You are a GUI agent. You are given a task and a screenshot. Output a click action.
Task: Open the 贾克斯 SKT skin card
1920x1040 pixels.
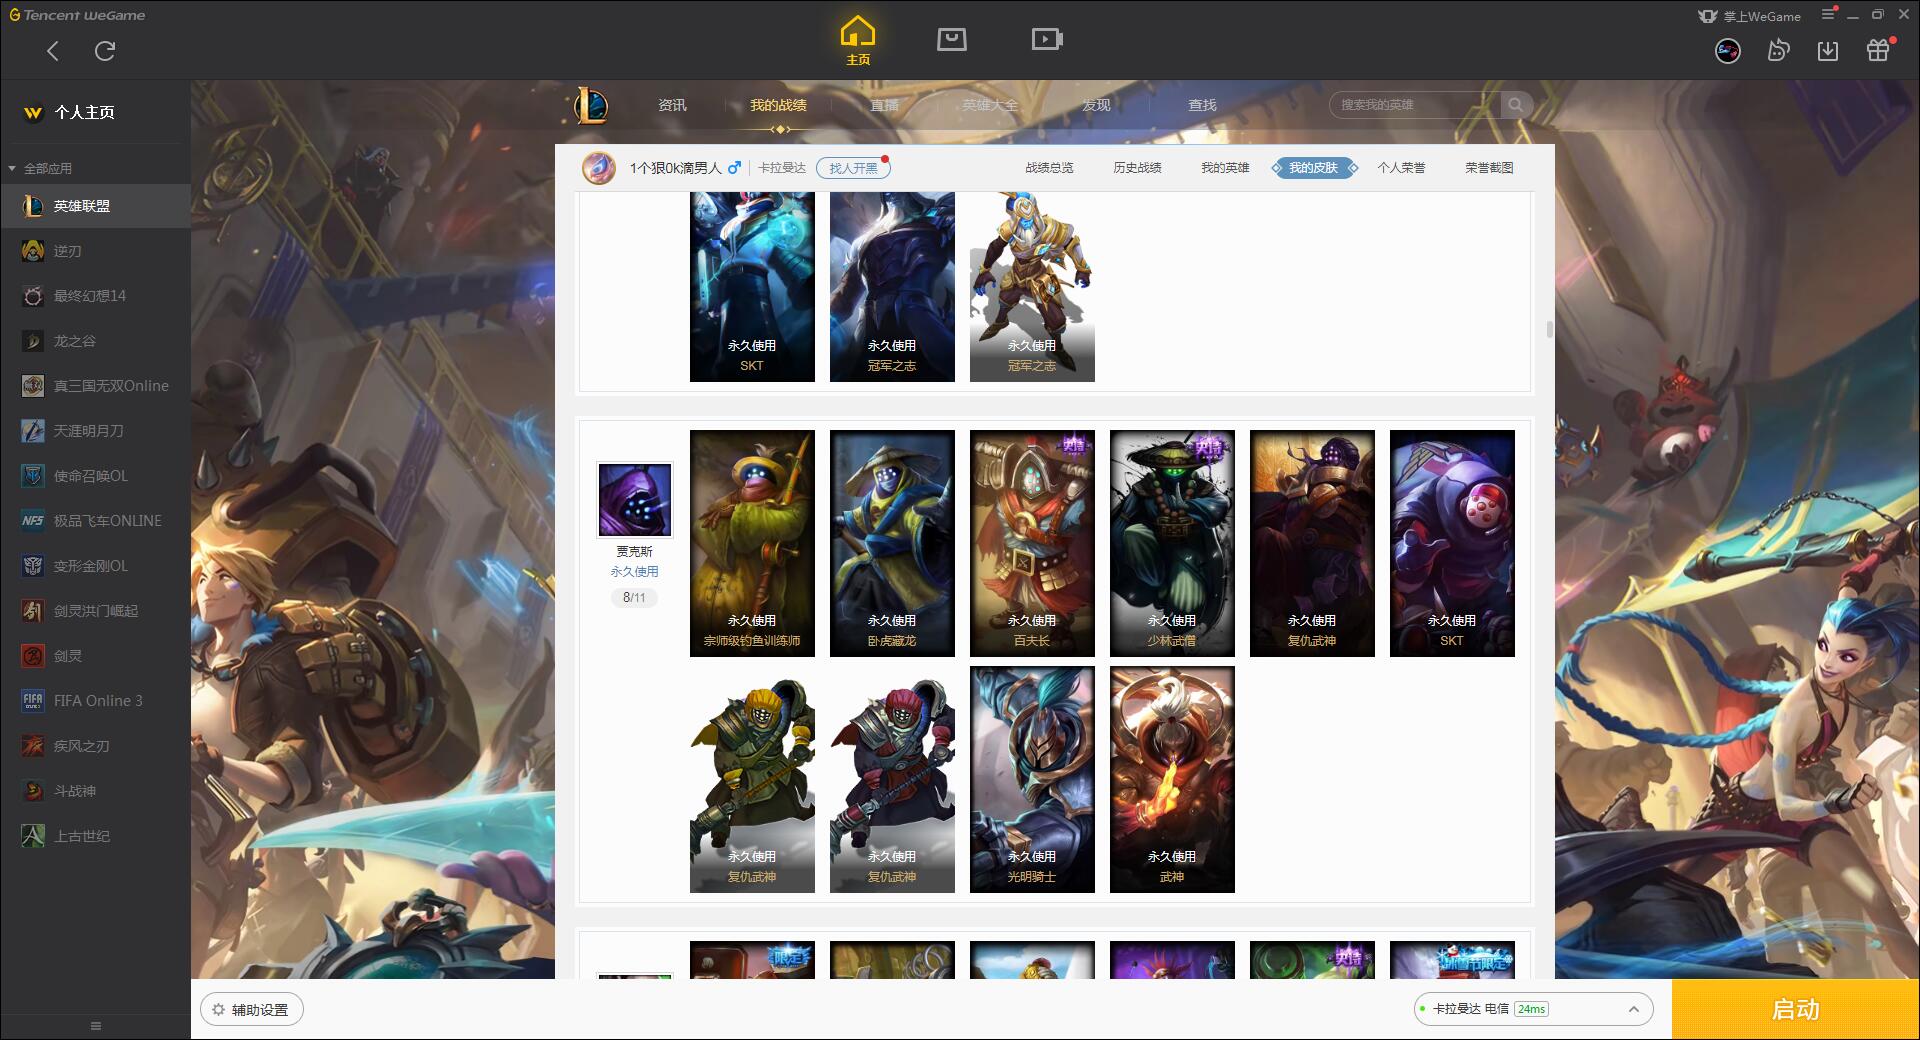(x=1452, y=543)
